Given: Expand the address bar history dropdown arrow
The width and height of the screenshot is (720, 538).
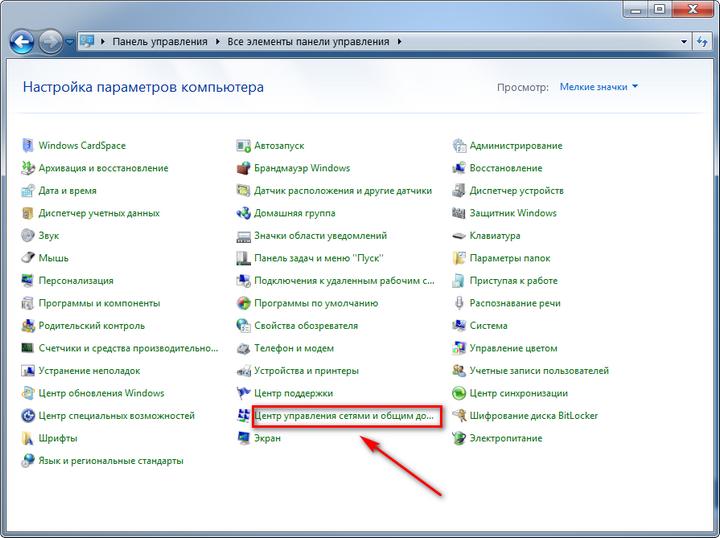Looking at the screenshot, I should pyautogui.click(x=684, y=42).
